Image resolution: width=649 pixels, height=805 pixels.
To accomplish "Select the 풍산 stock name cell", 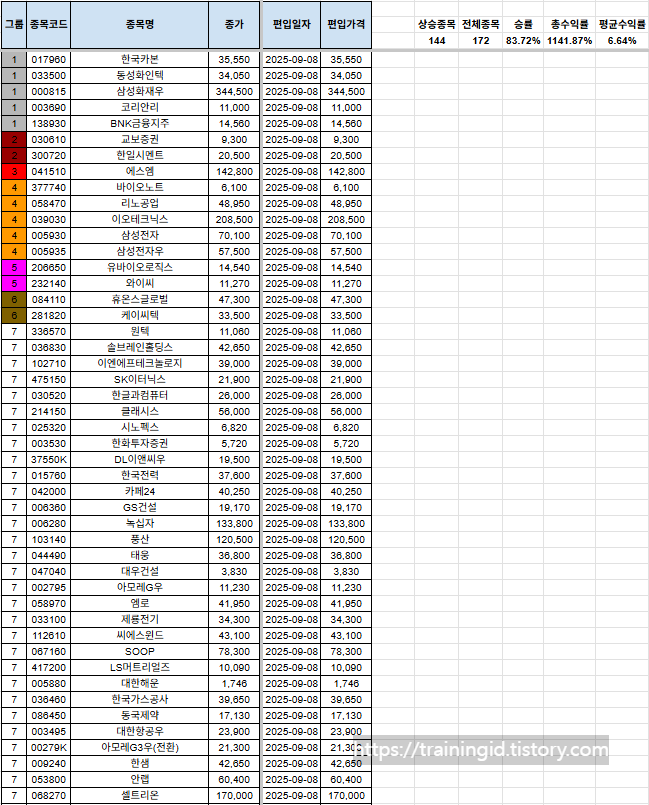I will 140,540.
